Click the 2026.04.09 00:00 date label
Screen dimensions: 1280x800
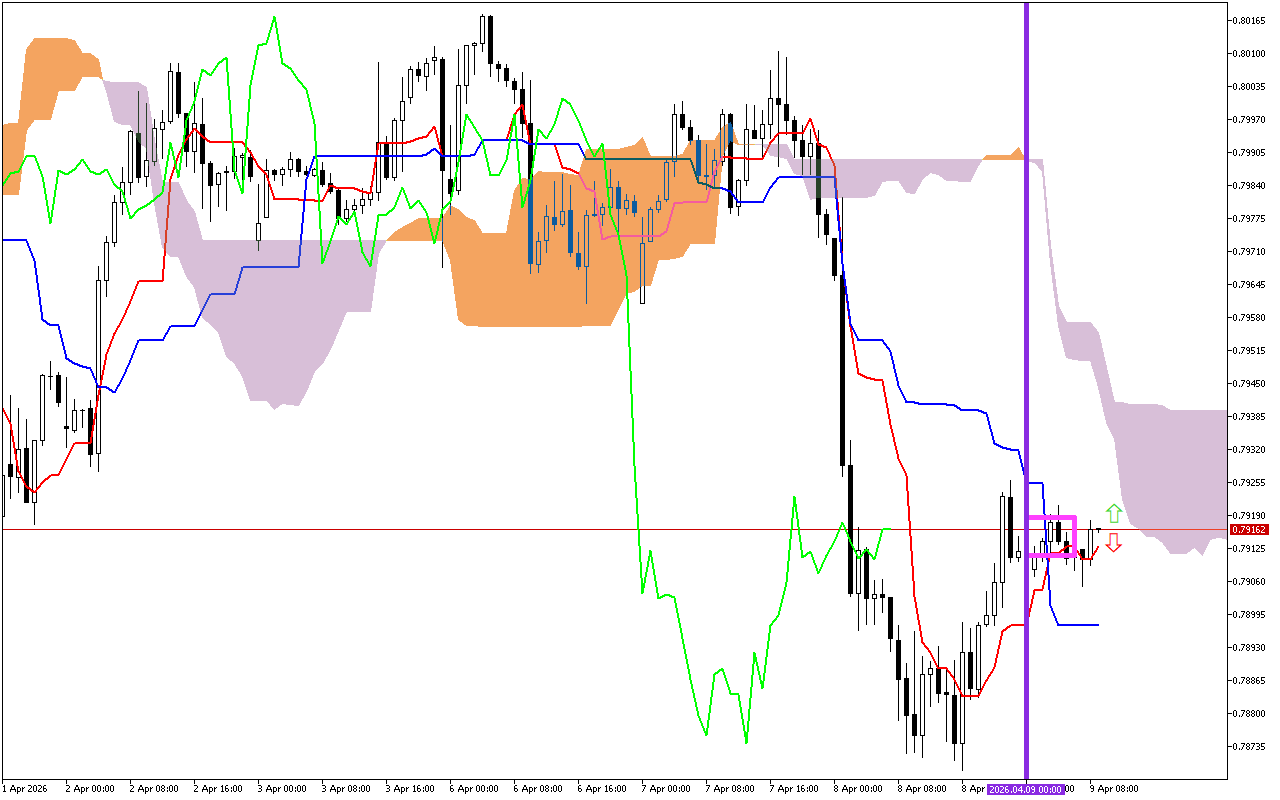[1026, 789]
